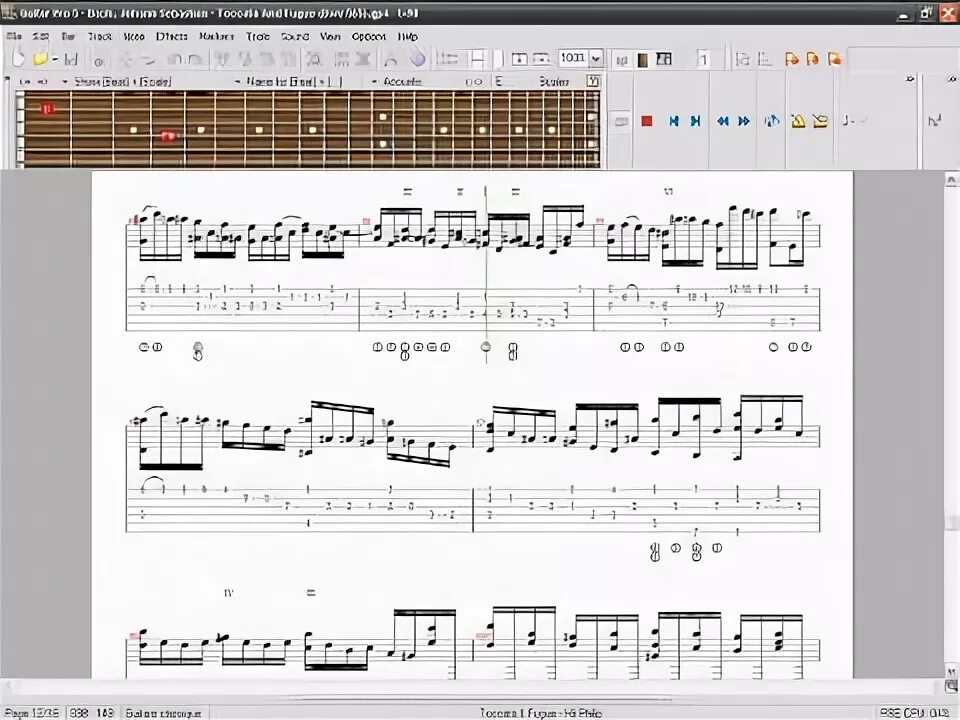
Task: Click the horizontal scrollbar below the score
Action: 471,686
